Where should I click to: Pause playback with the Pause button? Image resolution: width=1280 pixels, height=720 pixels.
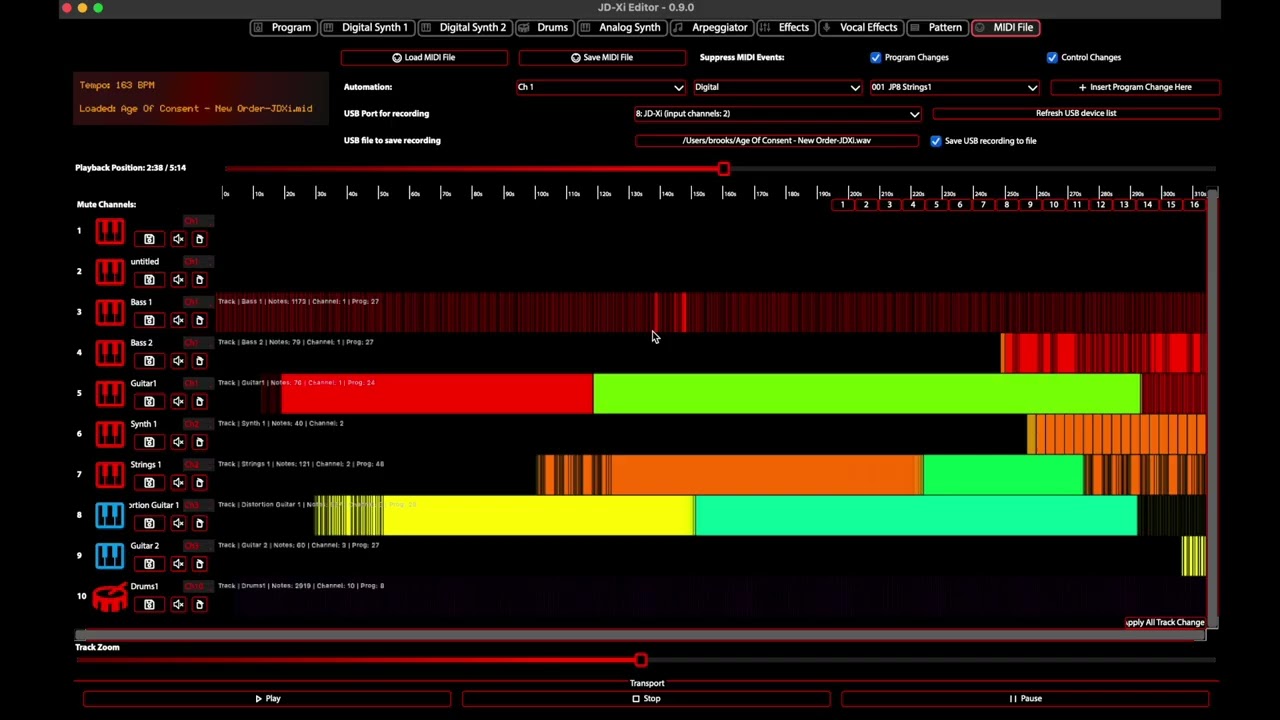pos(1025,699)
